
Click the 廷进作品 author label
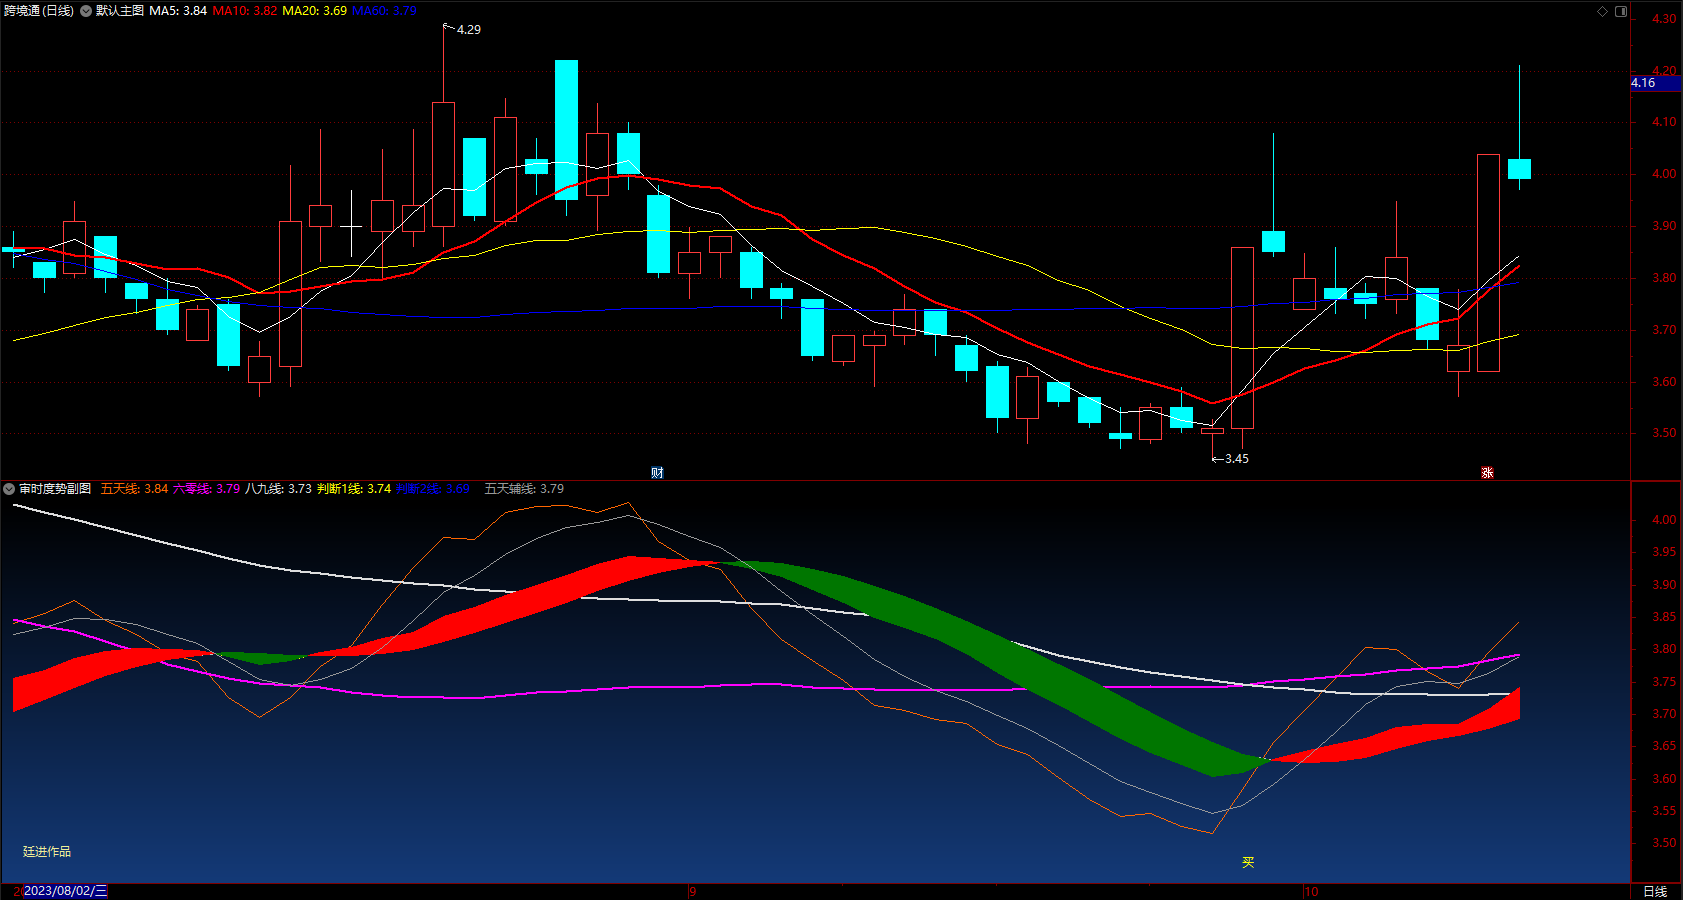point(47,852)
